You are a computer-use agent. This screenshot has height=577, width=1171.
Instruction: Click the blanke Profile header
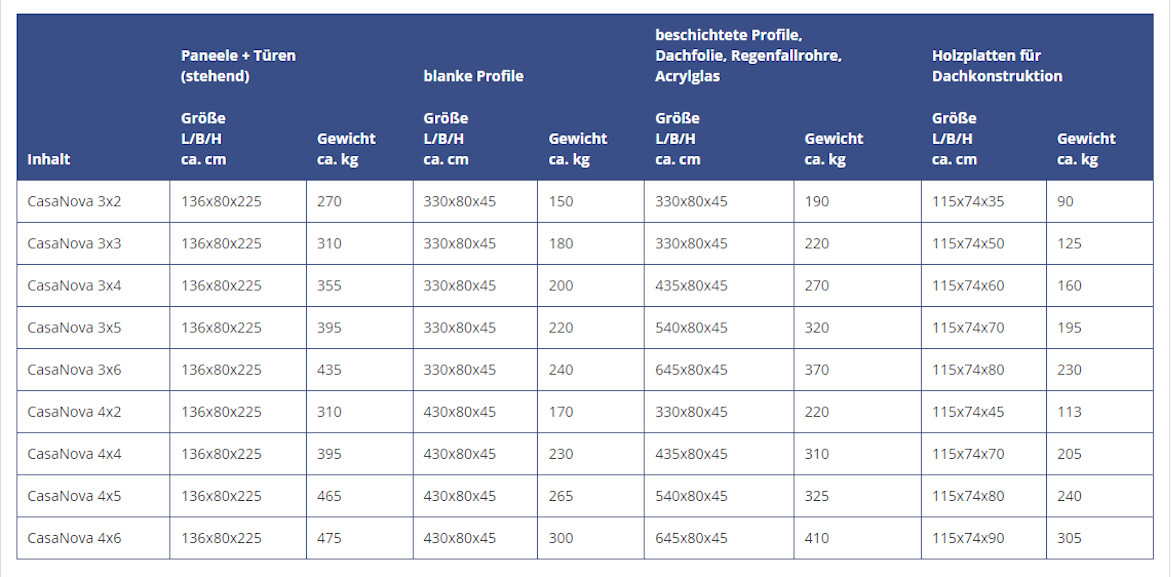(473, 76)
